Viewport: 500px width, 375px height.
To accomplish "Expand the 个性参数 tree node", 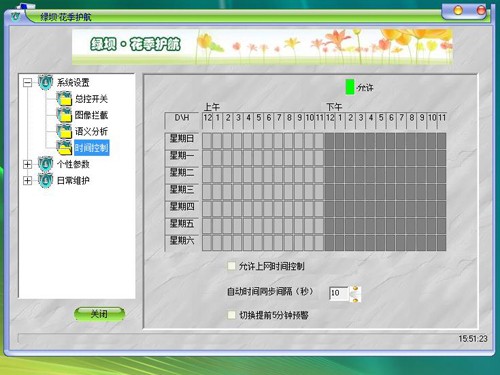I will tap(28, 164).
